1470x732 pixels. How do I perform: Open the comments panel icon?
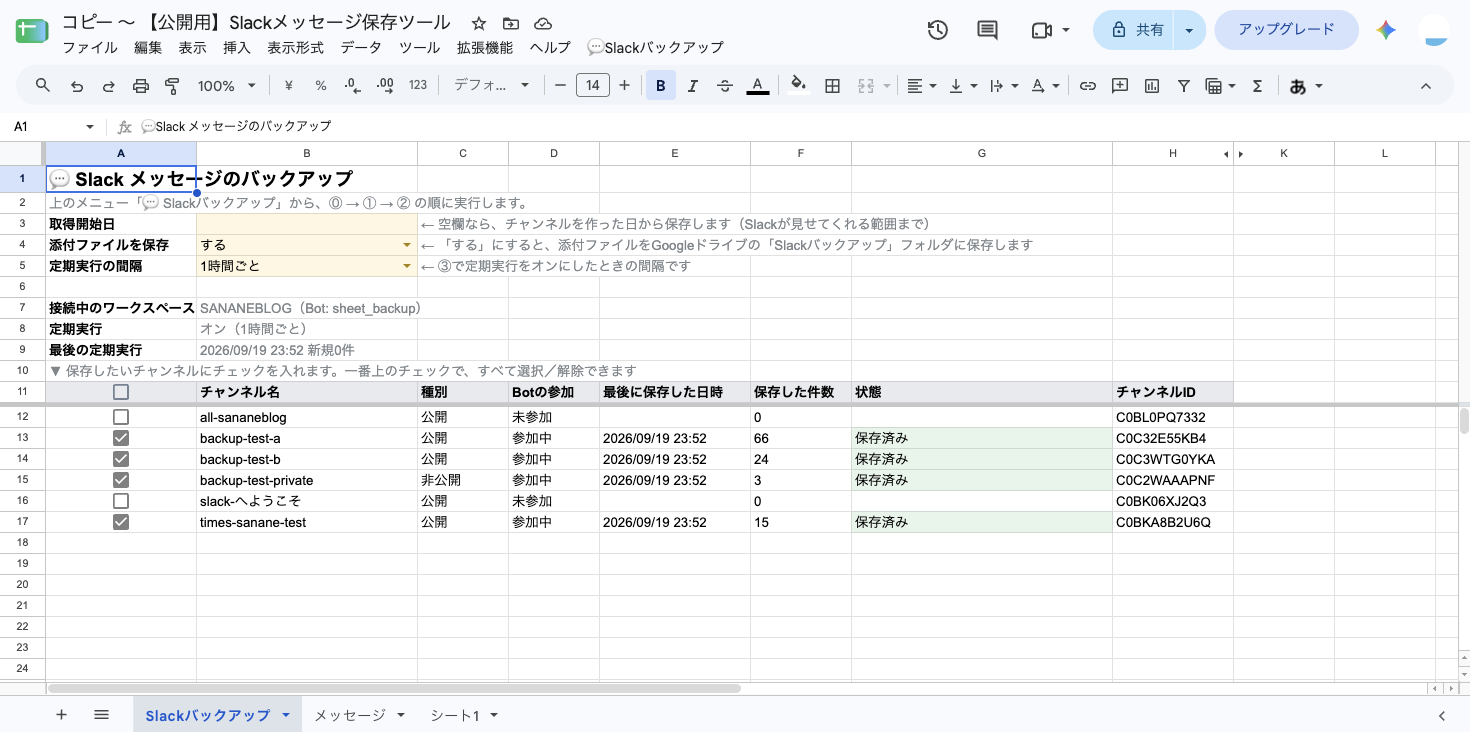click(x=987, y=30)
